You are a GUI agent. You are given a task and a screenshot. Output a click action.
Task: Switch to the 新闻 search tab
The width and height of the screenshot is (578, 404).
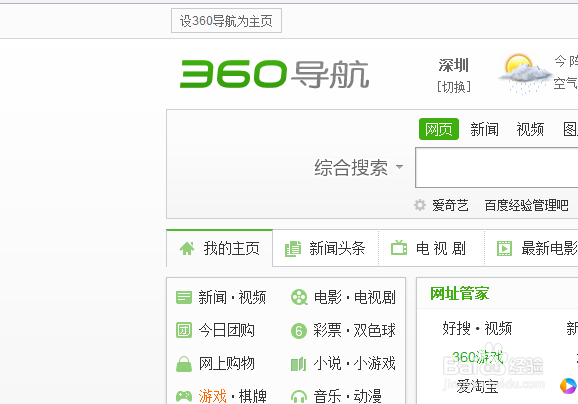click(x=484, y=129)
